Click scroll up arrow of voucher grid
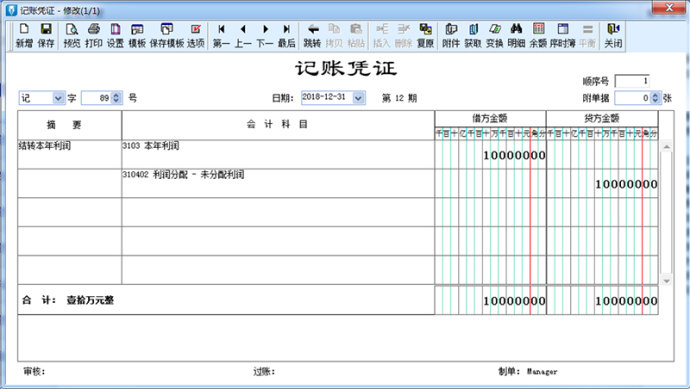Screen dimensions: 690x389 (667, 147)
